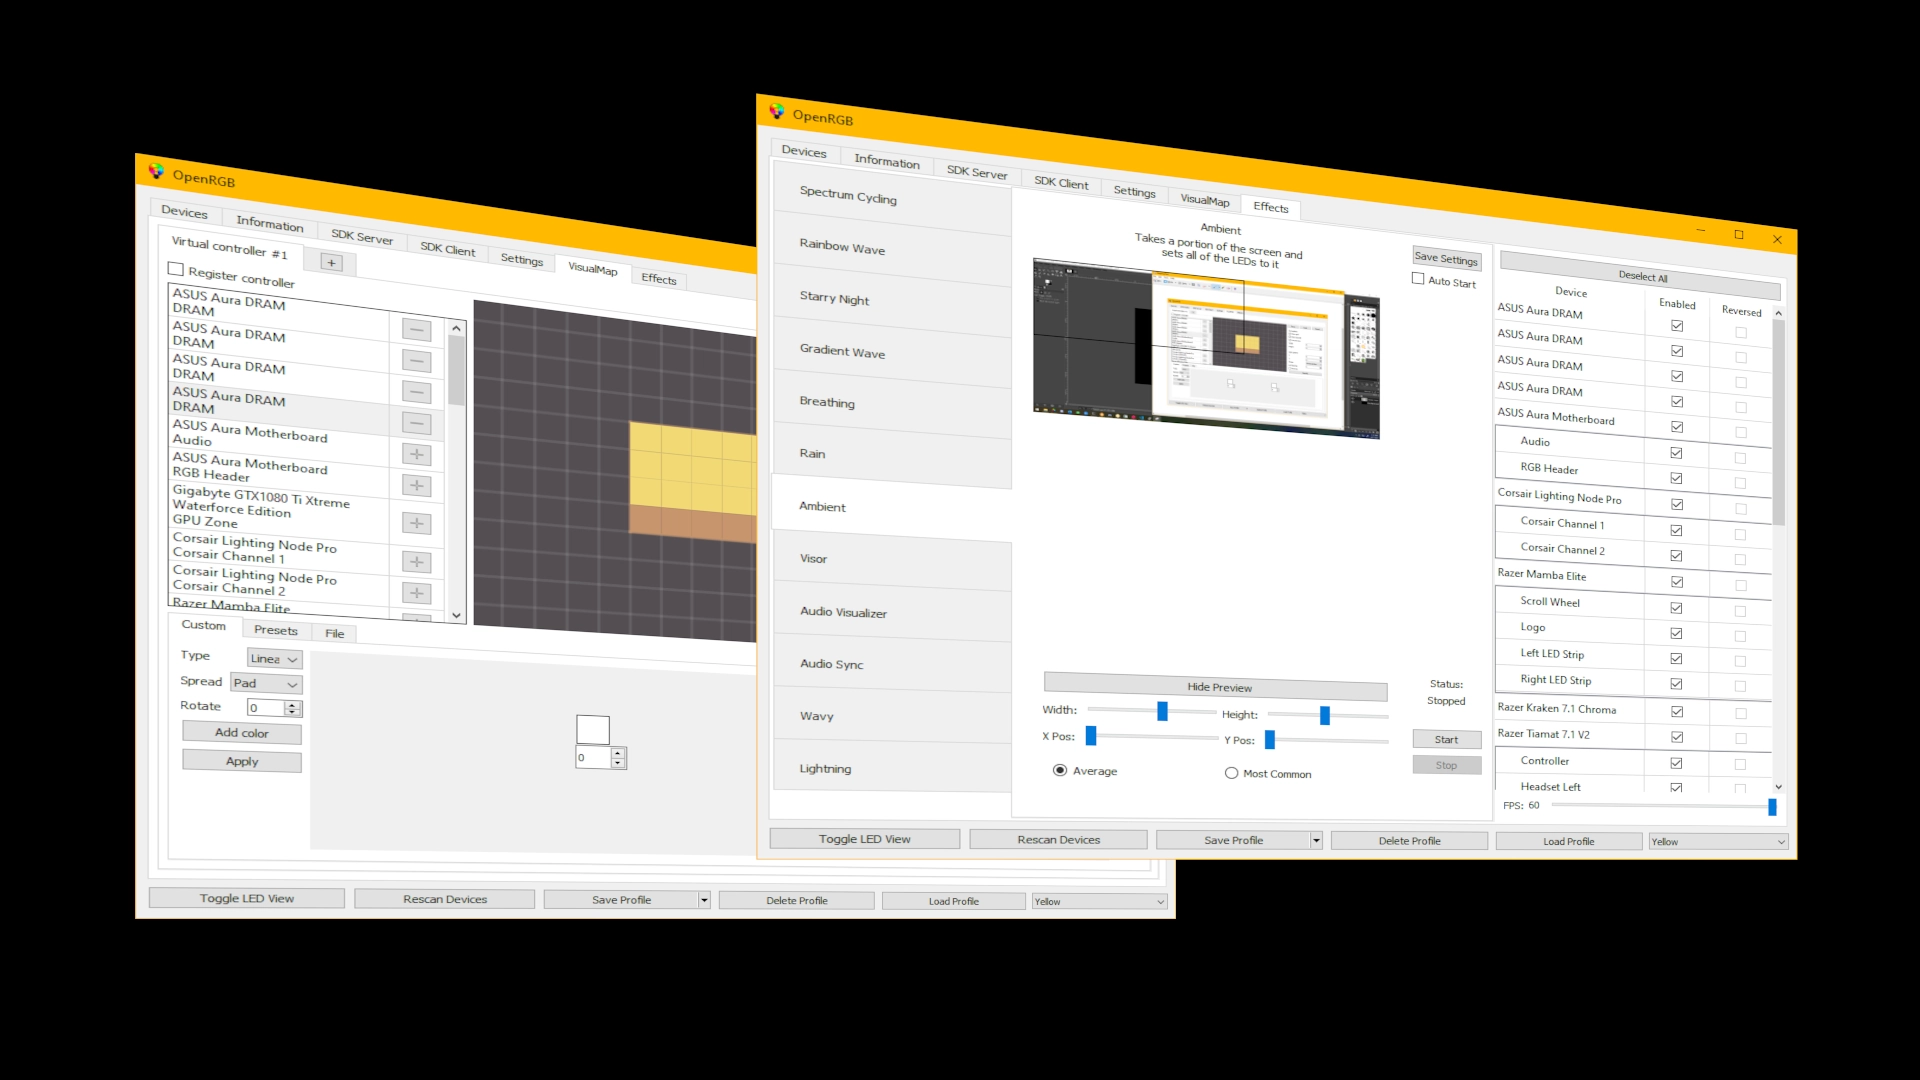Viewport: 1920px width, 1080px height.
Task: Enable the Auto Start option
Action: point(1417,280)
